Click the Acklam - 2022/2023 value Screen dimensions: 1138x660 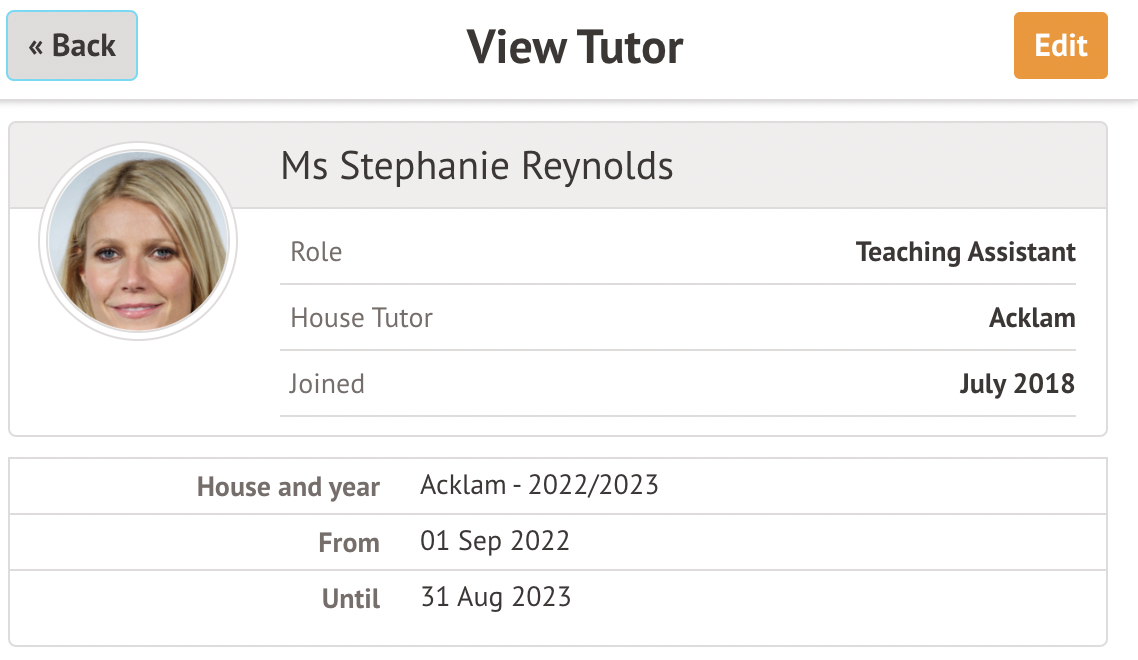pos(539,486)
